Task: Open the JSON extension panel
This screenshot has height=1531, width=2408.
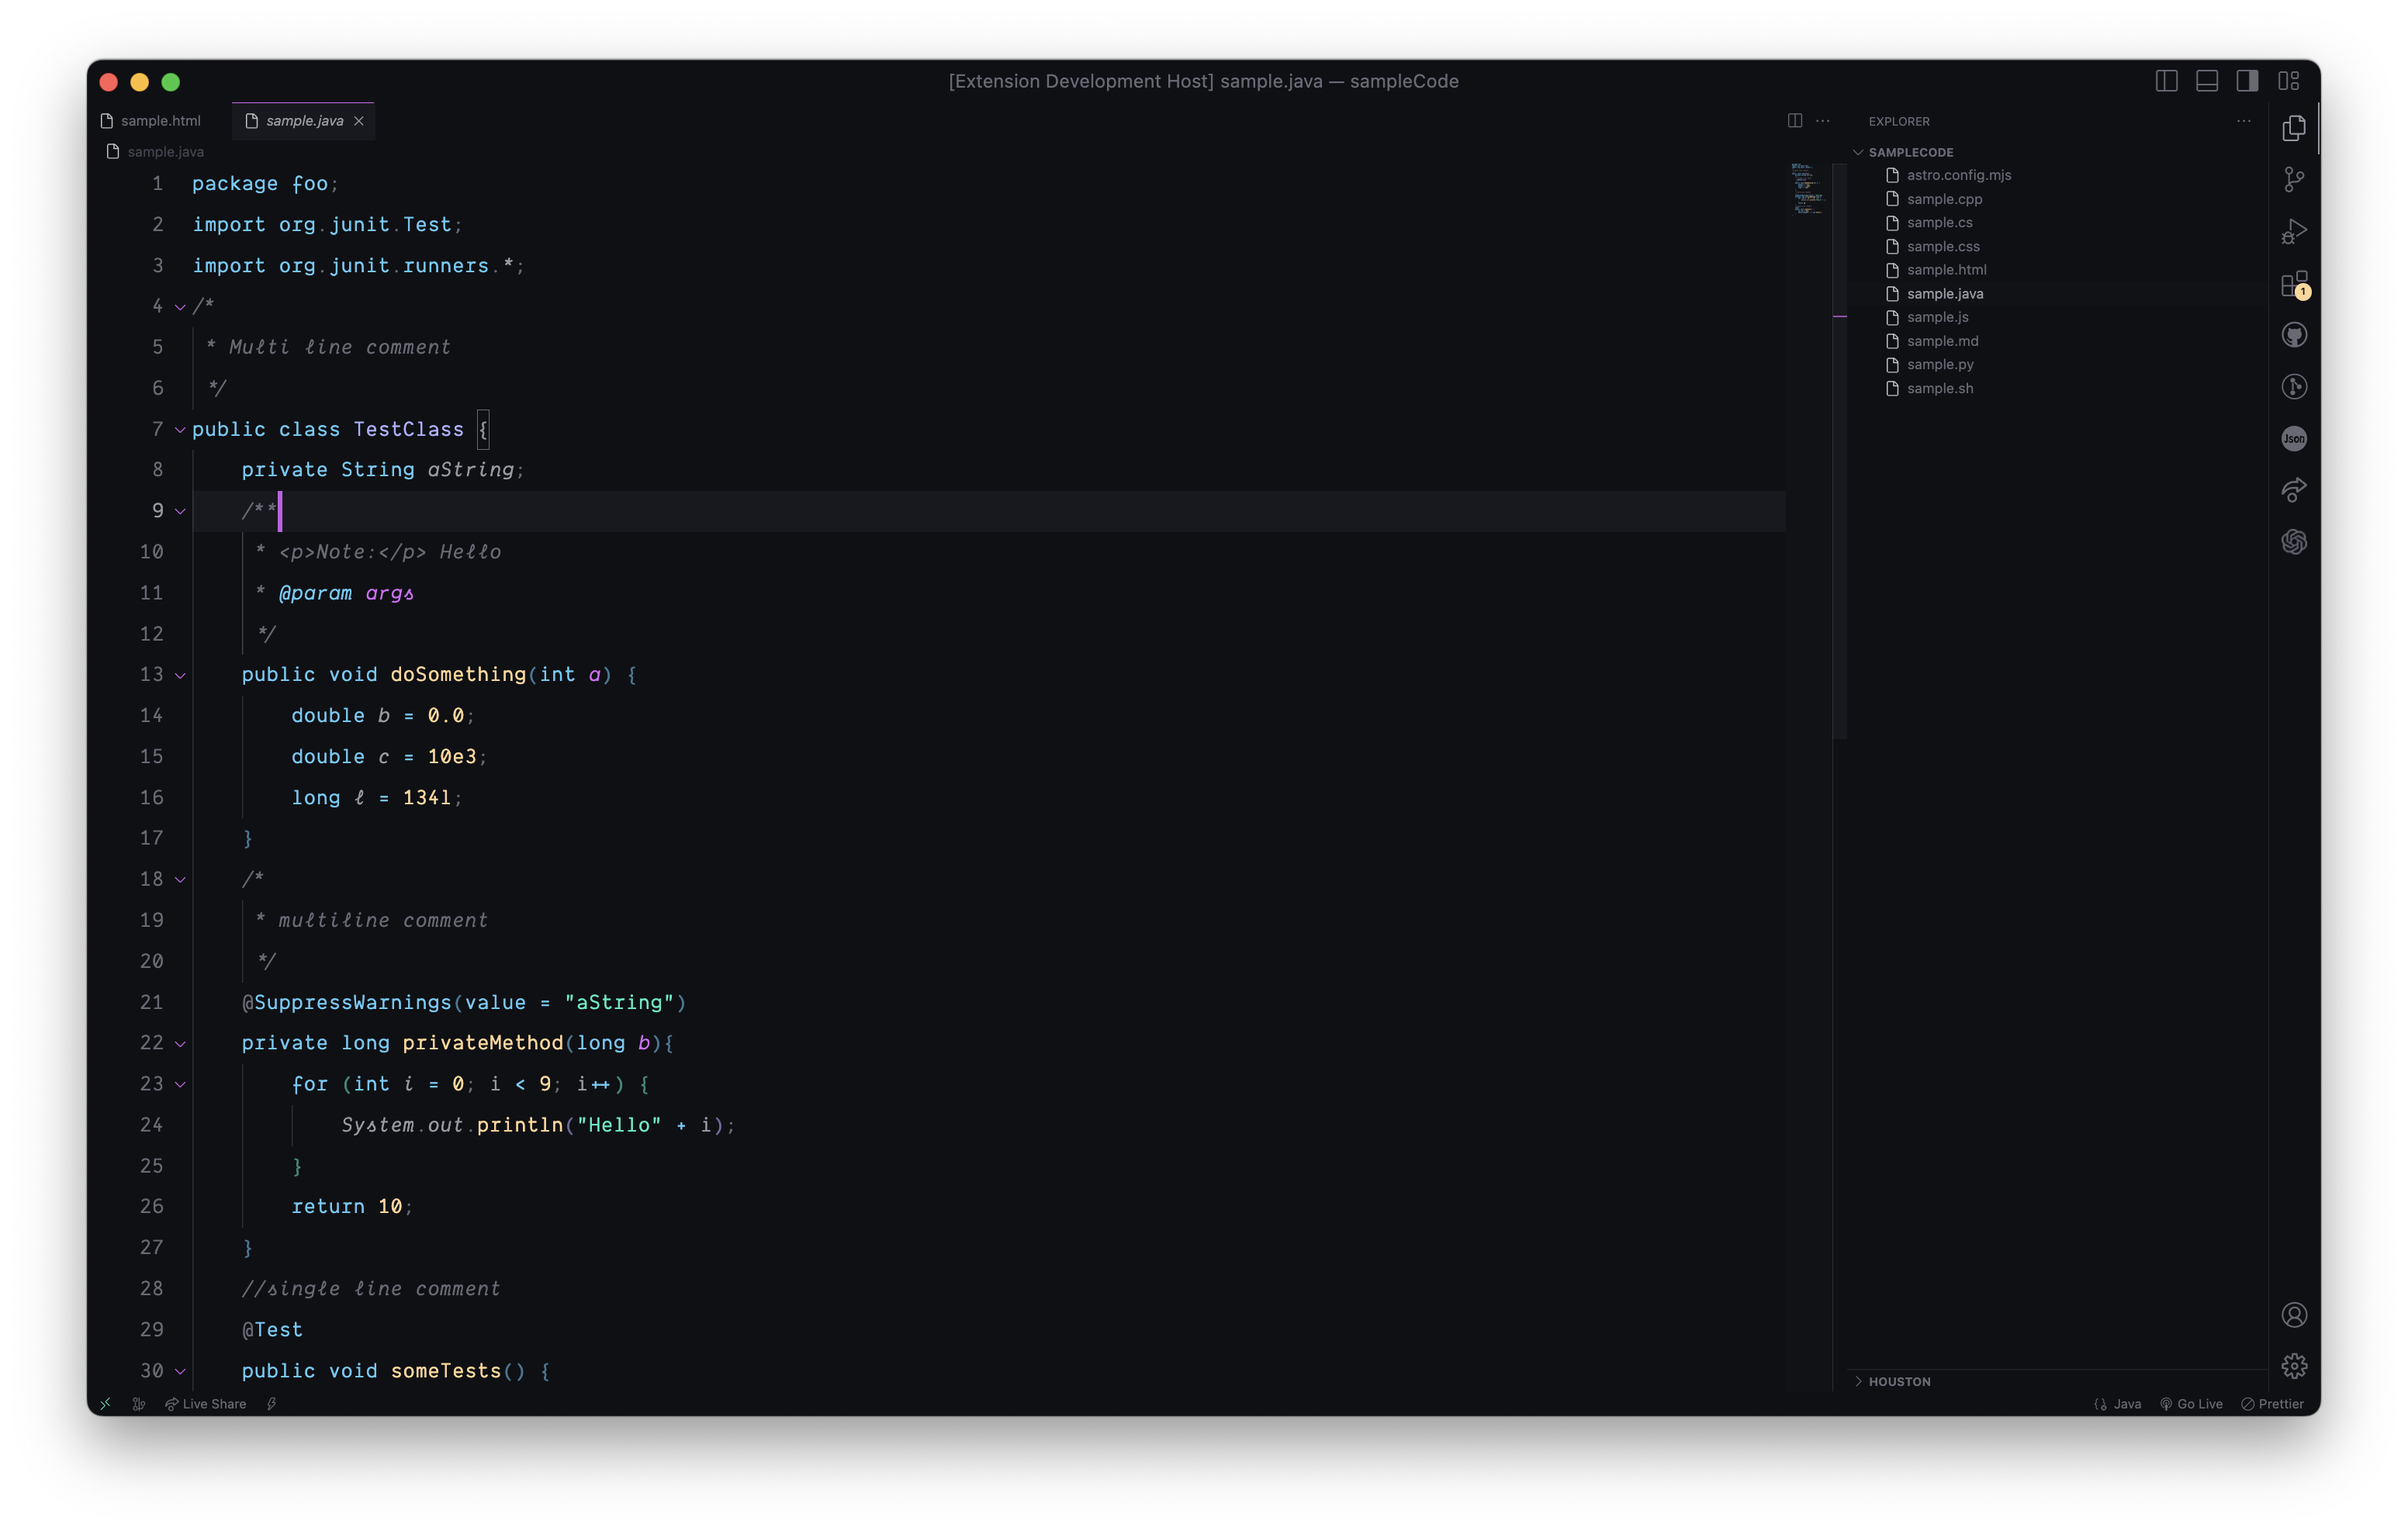Action: 2294,438
